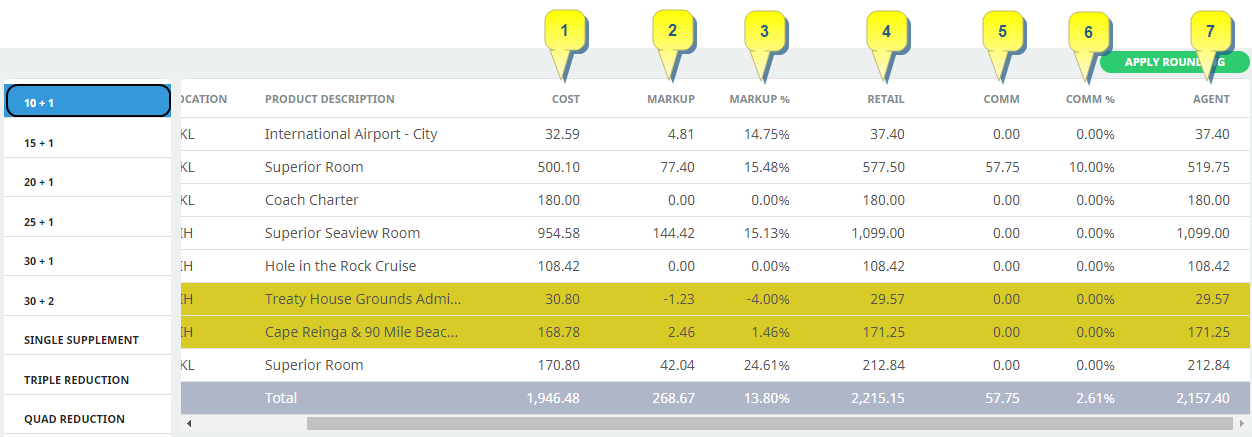Viewport: 1252px width, 437px height.
Task: Click the Retail column header
Action: click(x=885, y=99)
